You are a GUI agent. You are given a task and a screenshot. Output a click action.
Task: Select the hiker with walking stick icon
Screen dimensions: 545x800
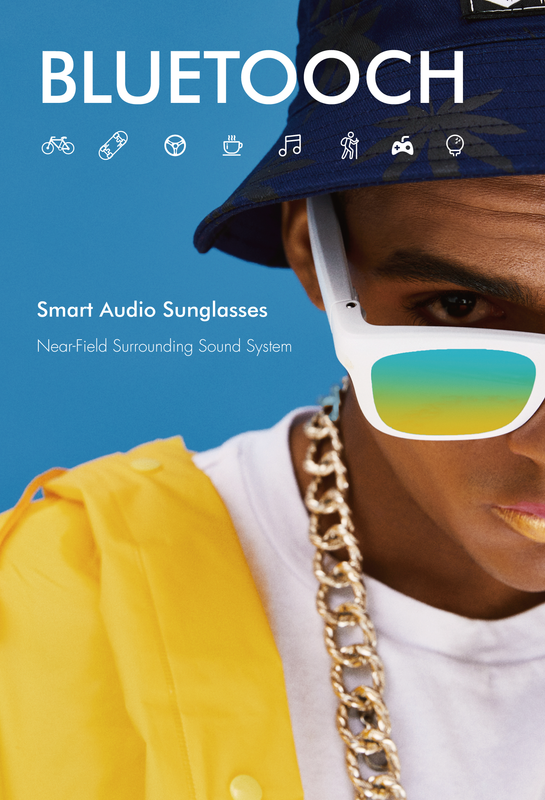pos(350,145)
